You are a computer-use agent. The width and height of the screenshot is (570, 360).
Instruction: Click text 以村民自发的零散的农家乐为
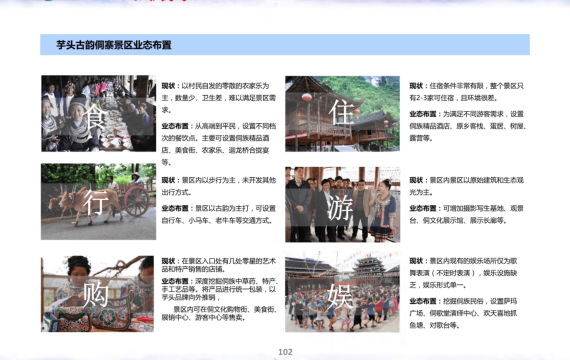pos(225,86)
